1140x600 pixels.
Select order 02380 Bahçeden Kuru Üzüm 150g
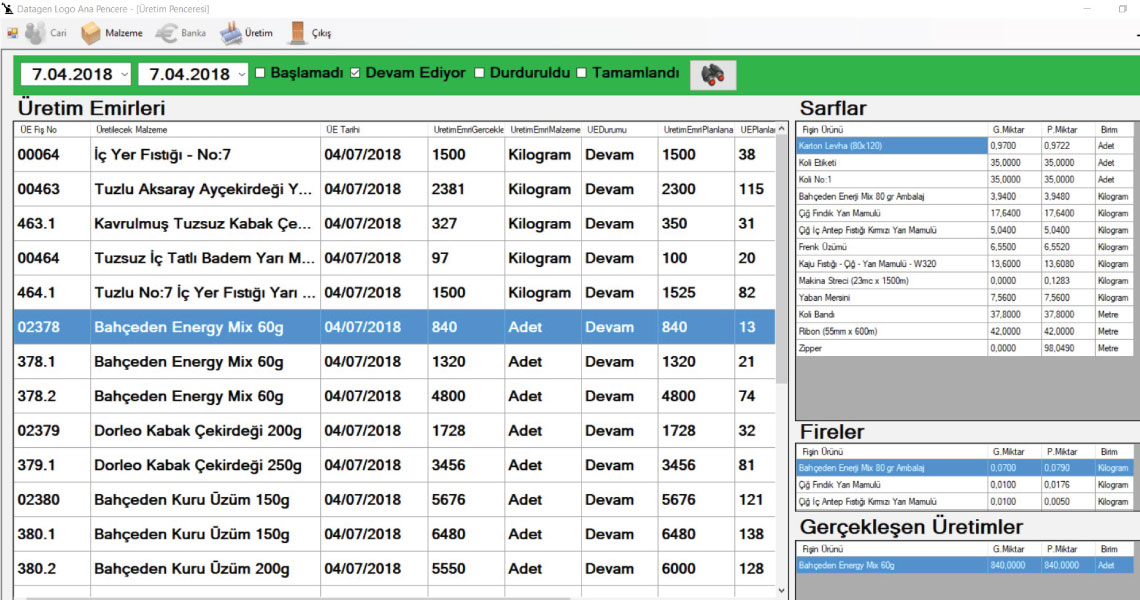(394, 500)
